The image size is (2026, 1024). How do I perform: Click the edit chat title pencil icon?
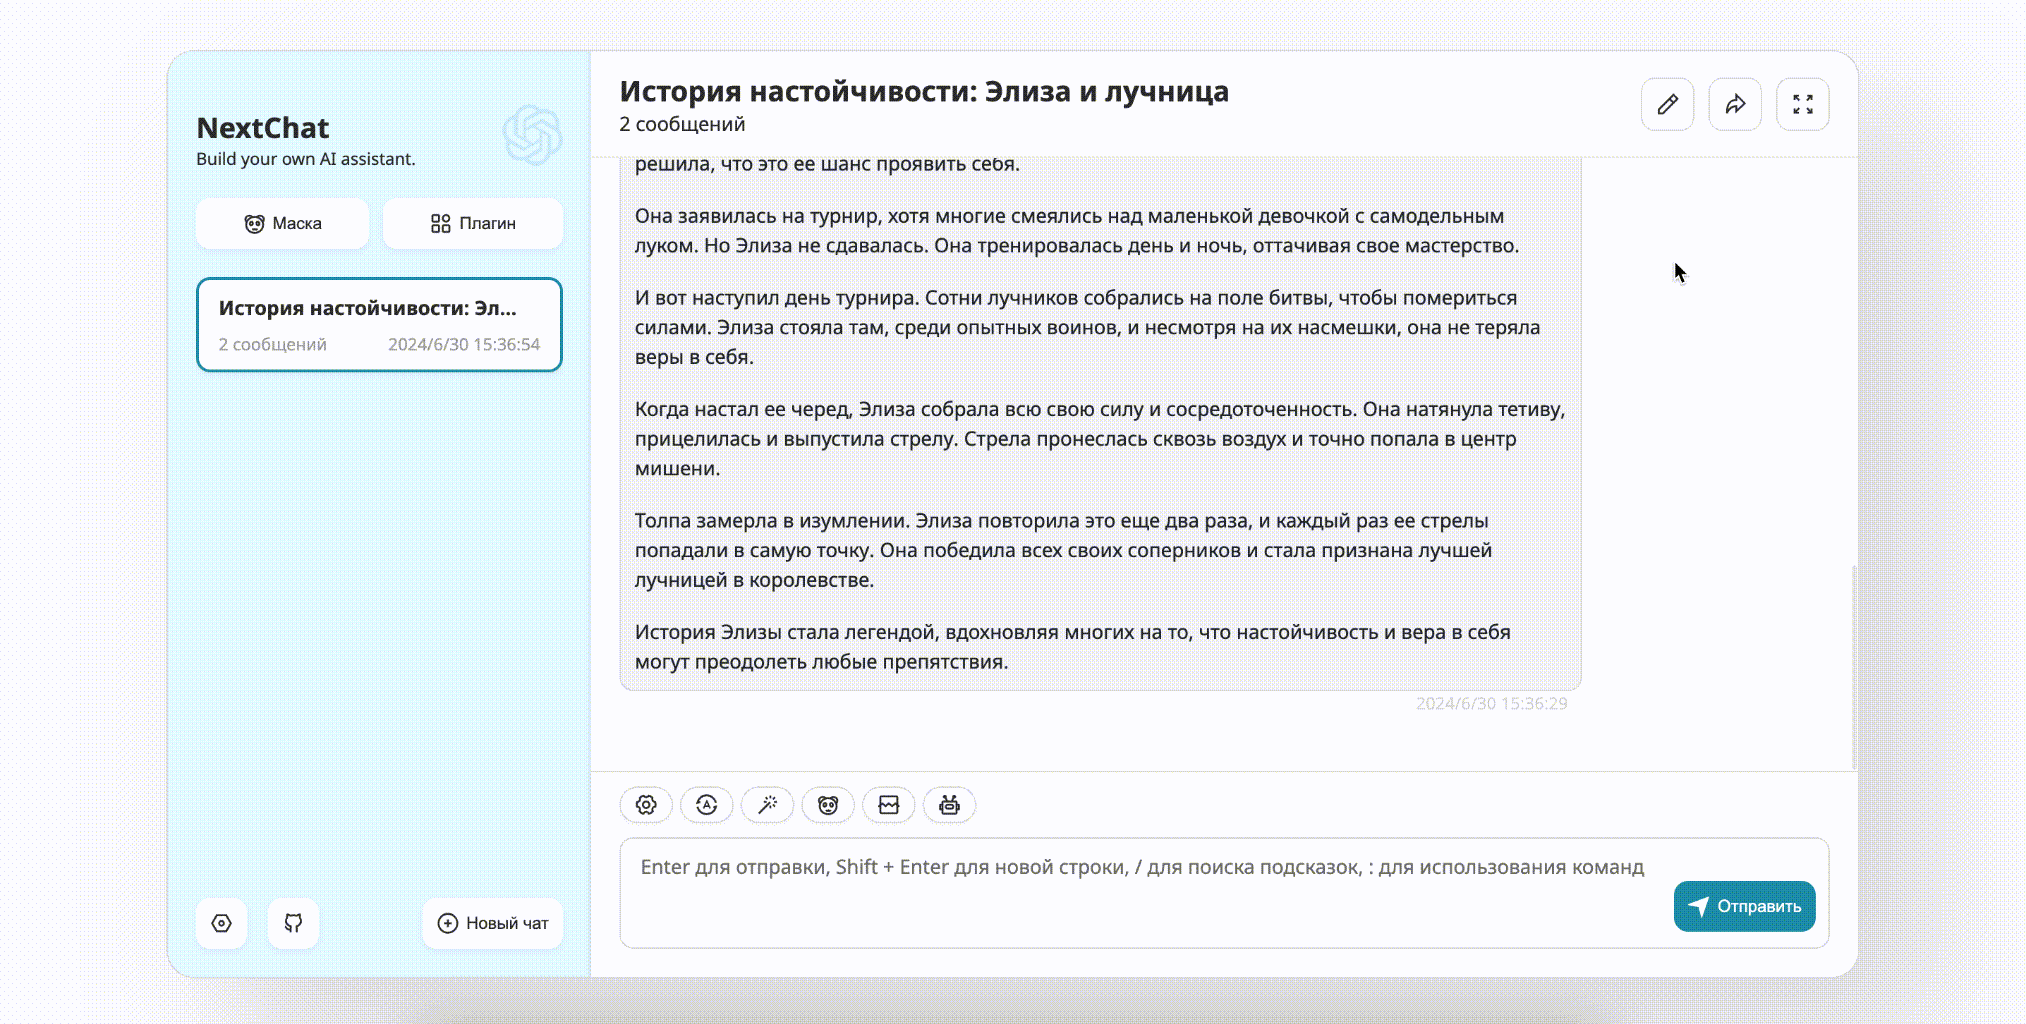point(1667,104)
